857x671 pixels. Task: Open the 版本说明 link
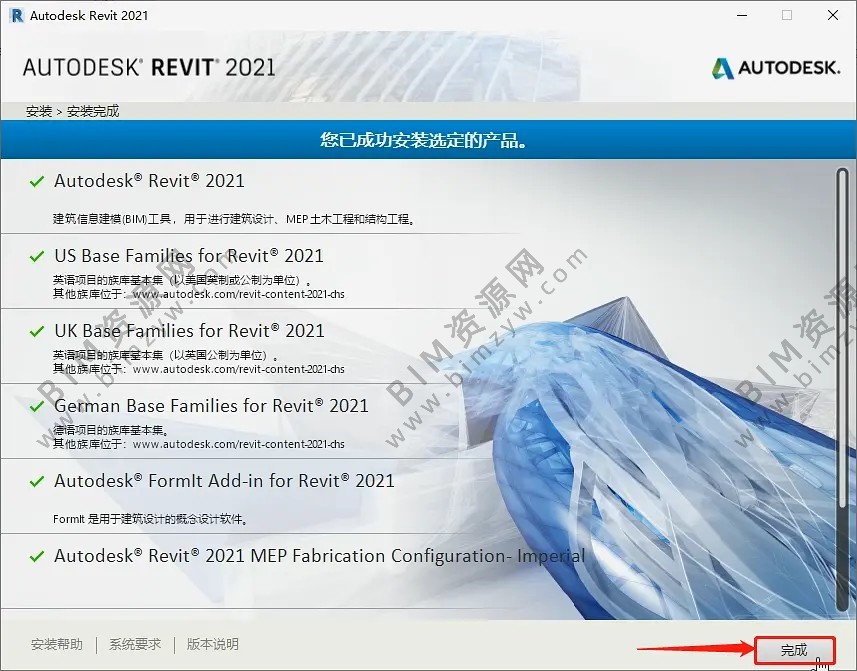213,644
